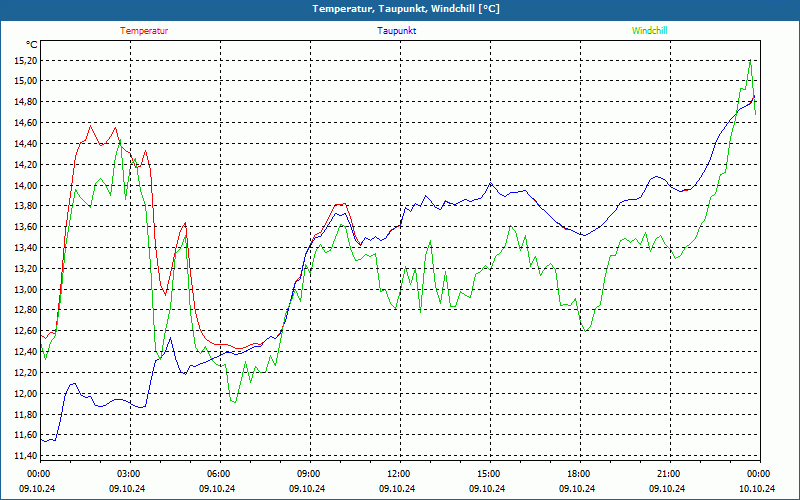
Task: Click the 12,20 y-axis value
Action: coord(27,372)
